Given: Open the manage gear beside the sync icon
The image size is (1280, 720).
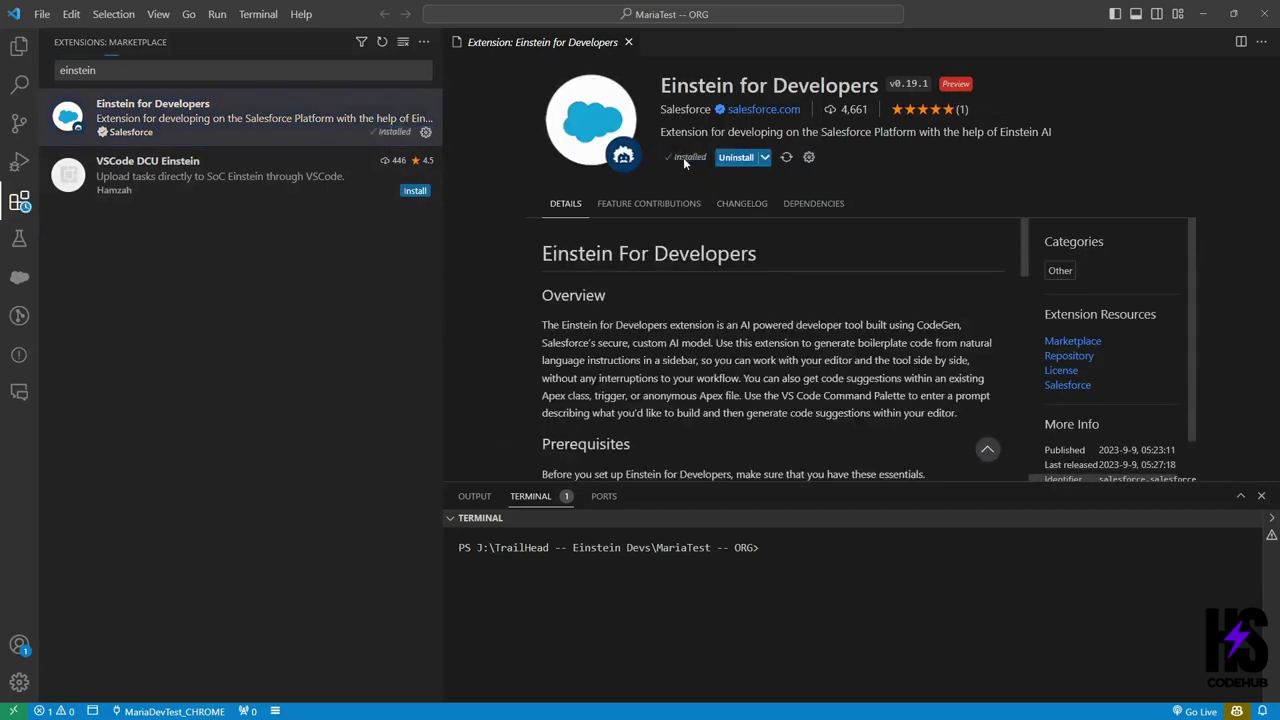Looking at the screenshot, I should pos(809,157).
